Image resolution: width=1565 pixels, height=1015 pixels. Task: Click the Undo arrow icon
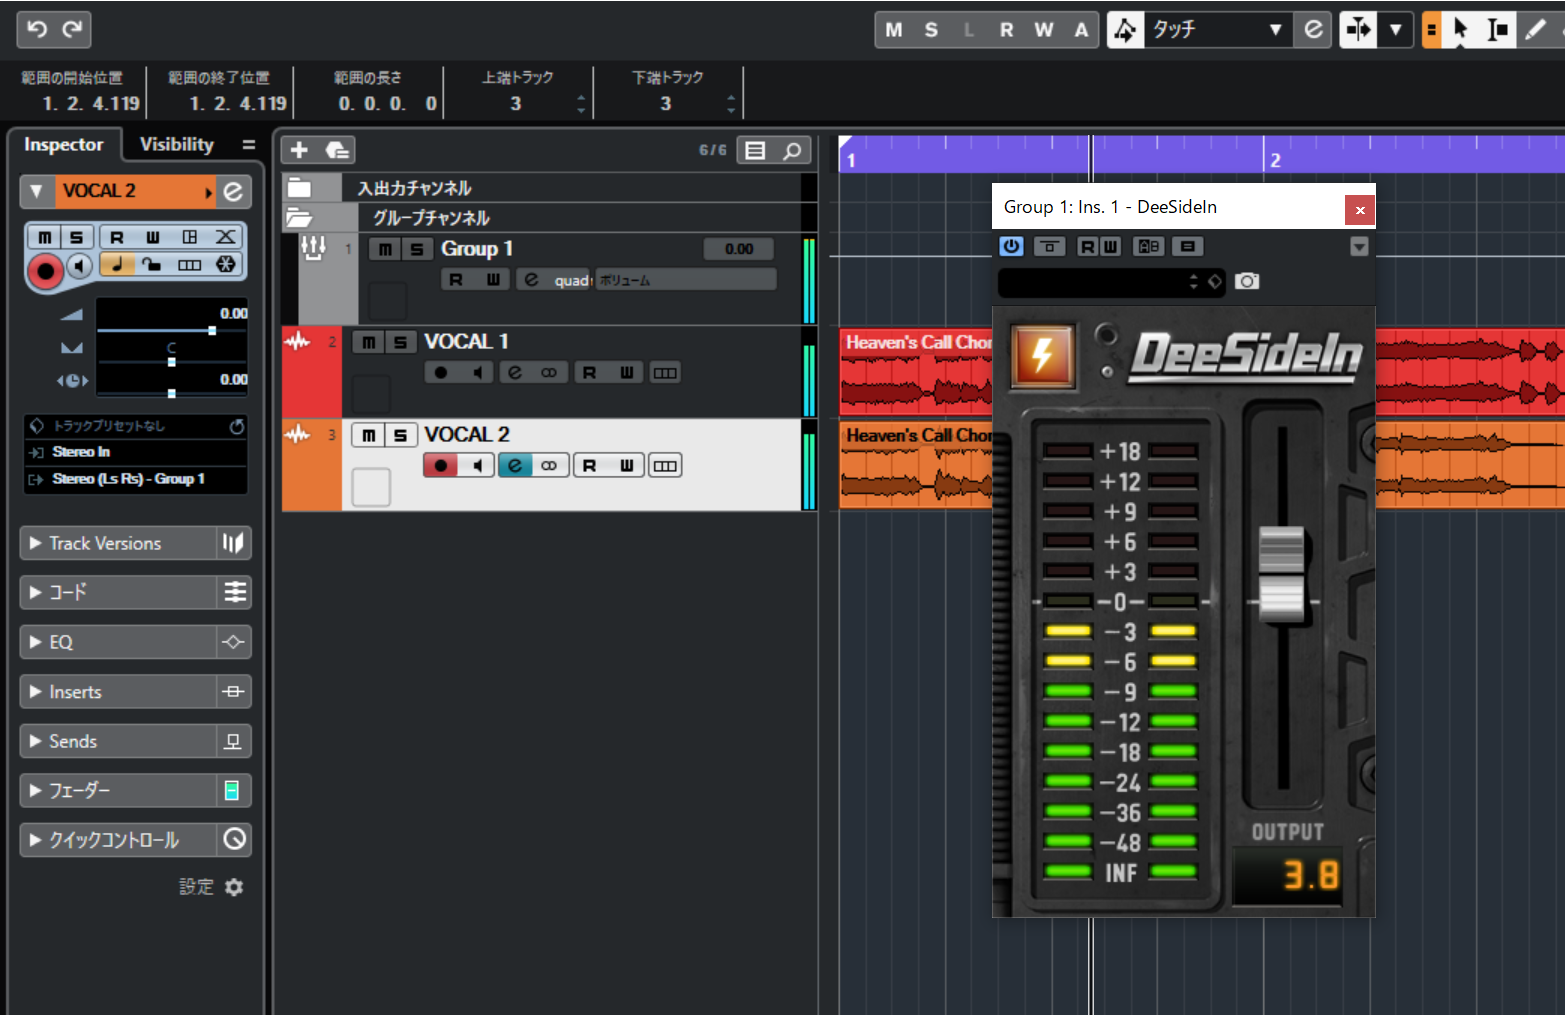[x=37, y=29]
